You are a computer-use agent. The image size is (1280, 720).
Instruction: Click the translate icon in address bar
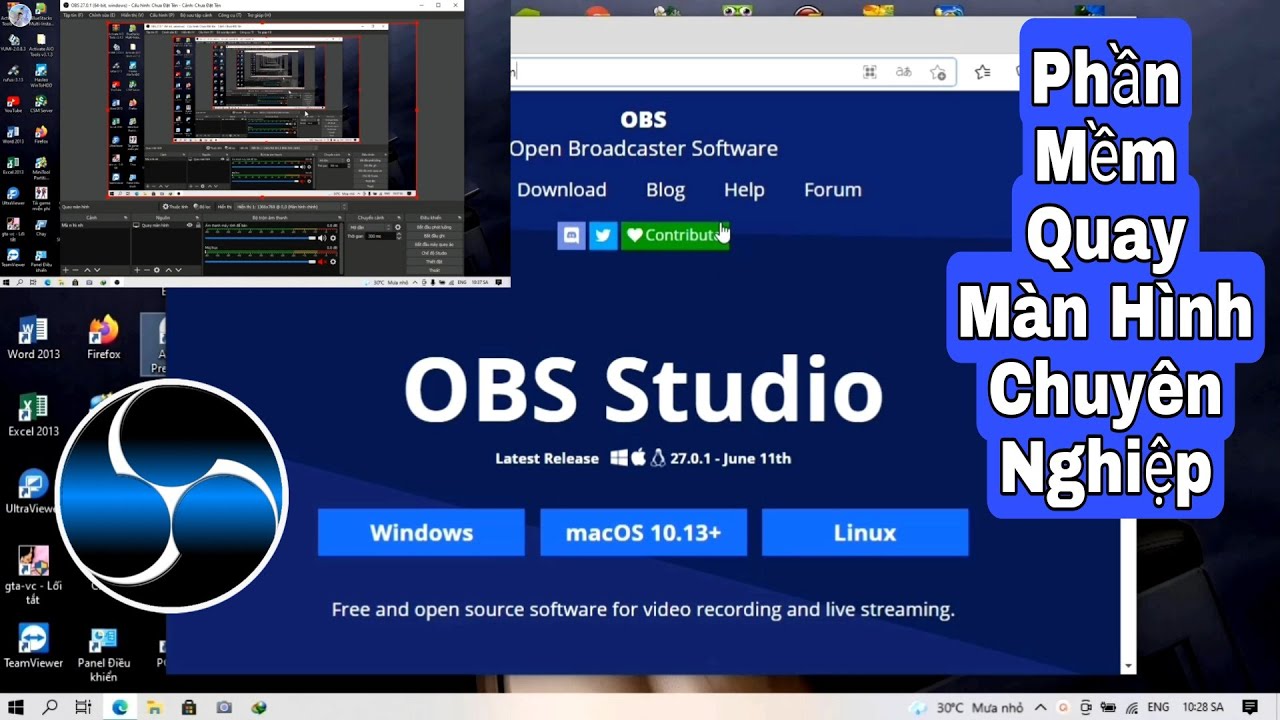coord(903,72)
